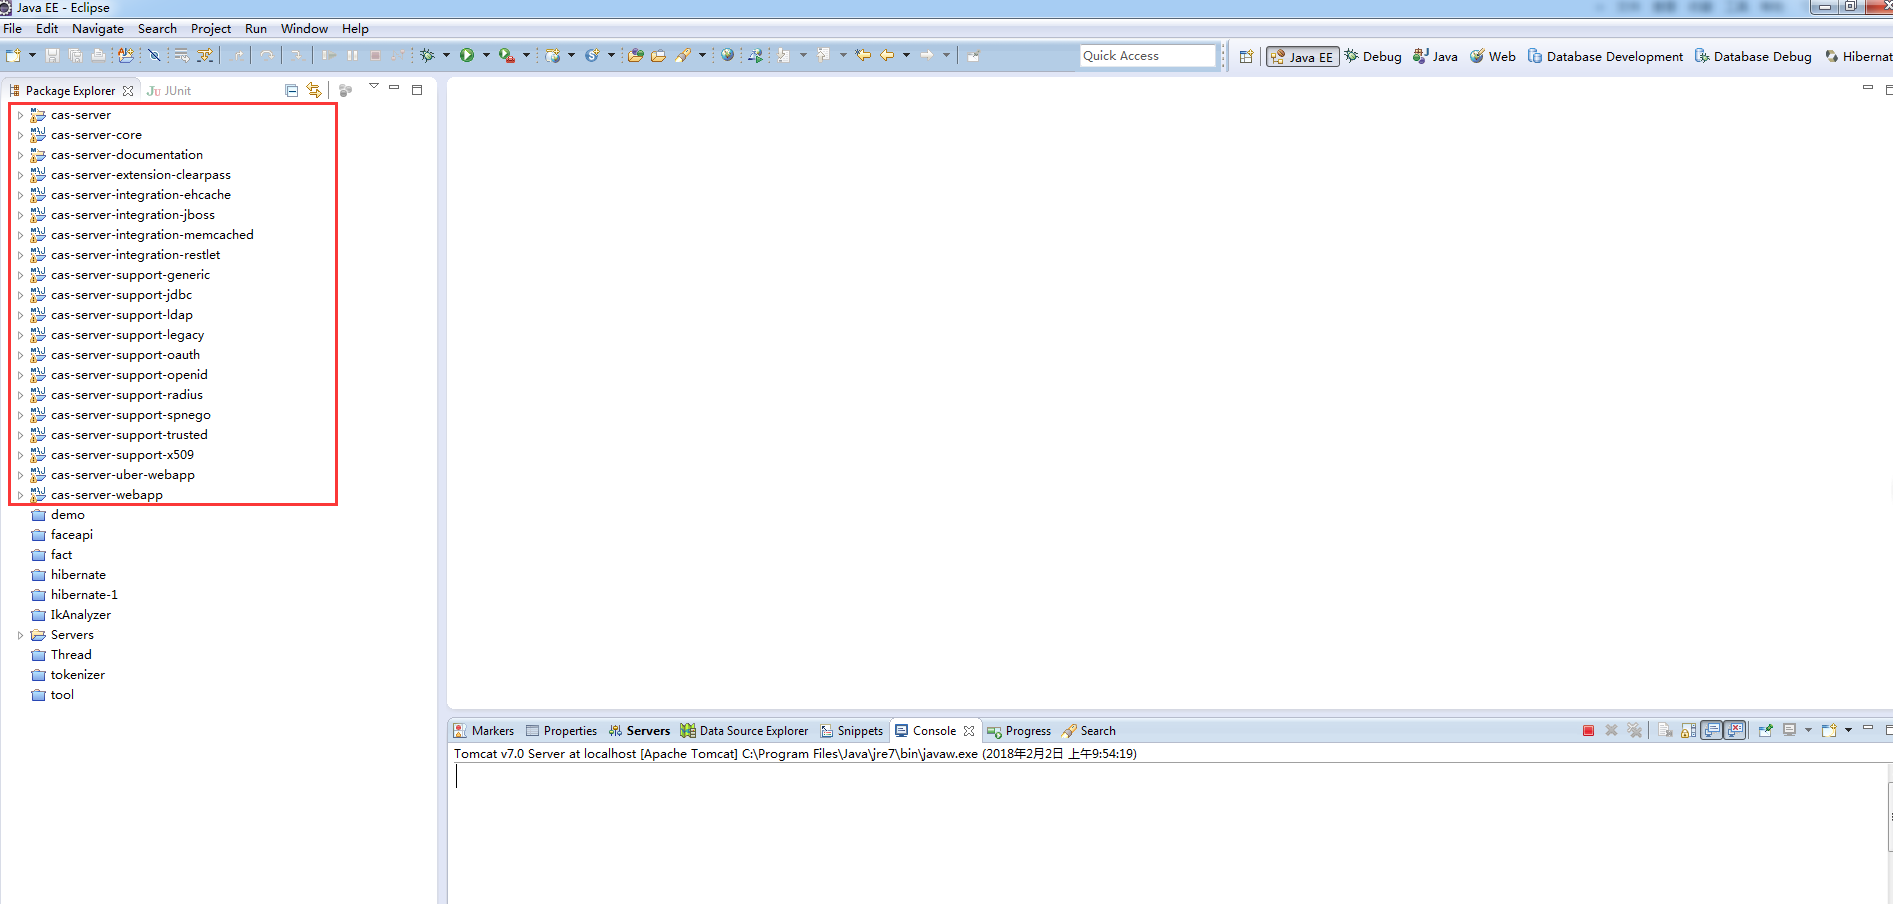Expand the cas-server project node
Viewport: 1893px width, 904px height.
point(20,115)
